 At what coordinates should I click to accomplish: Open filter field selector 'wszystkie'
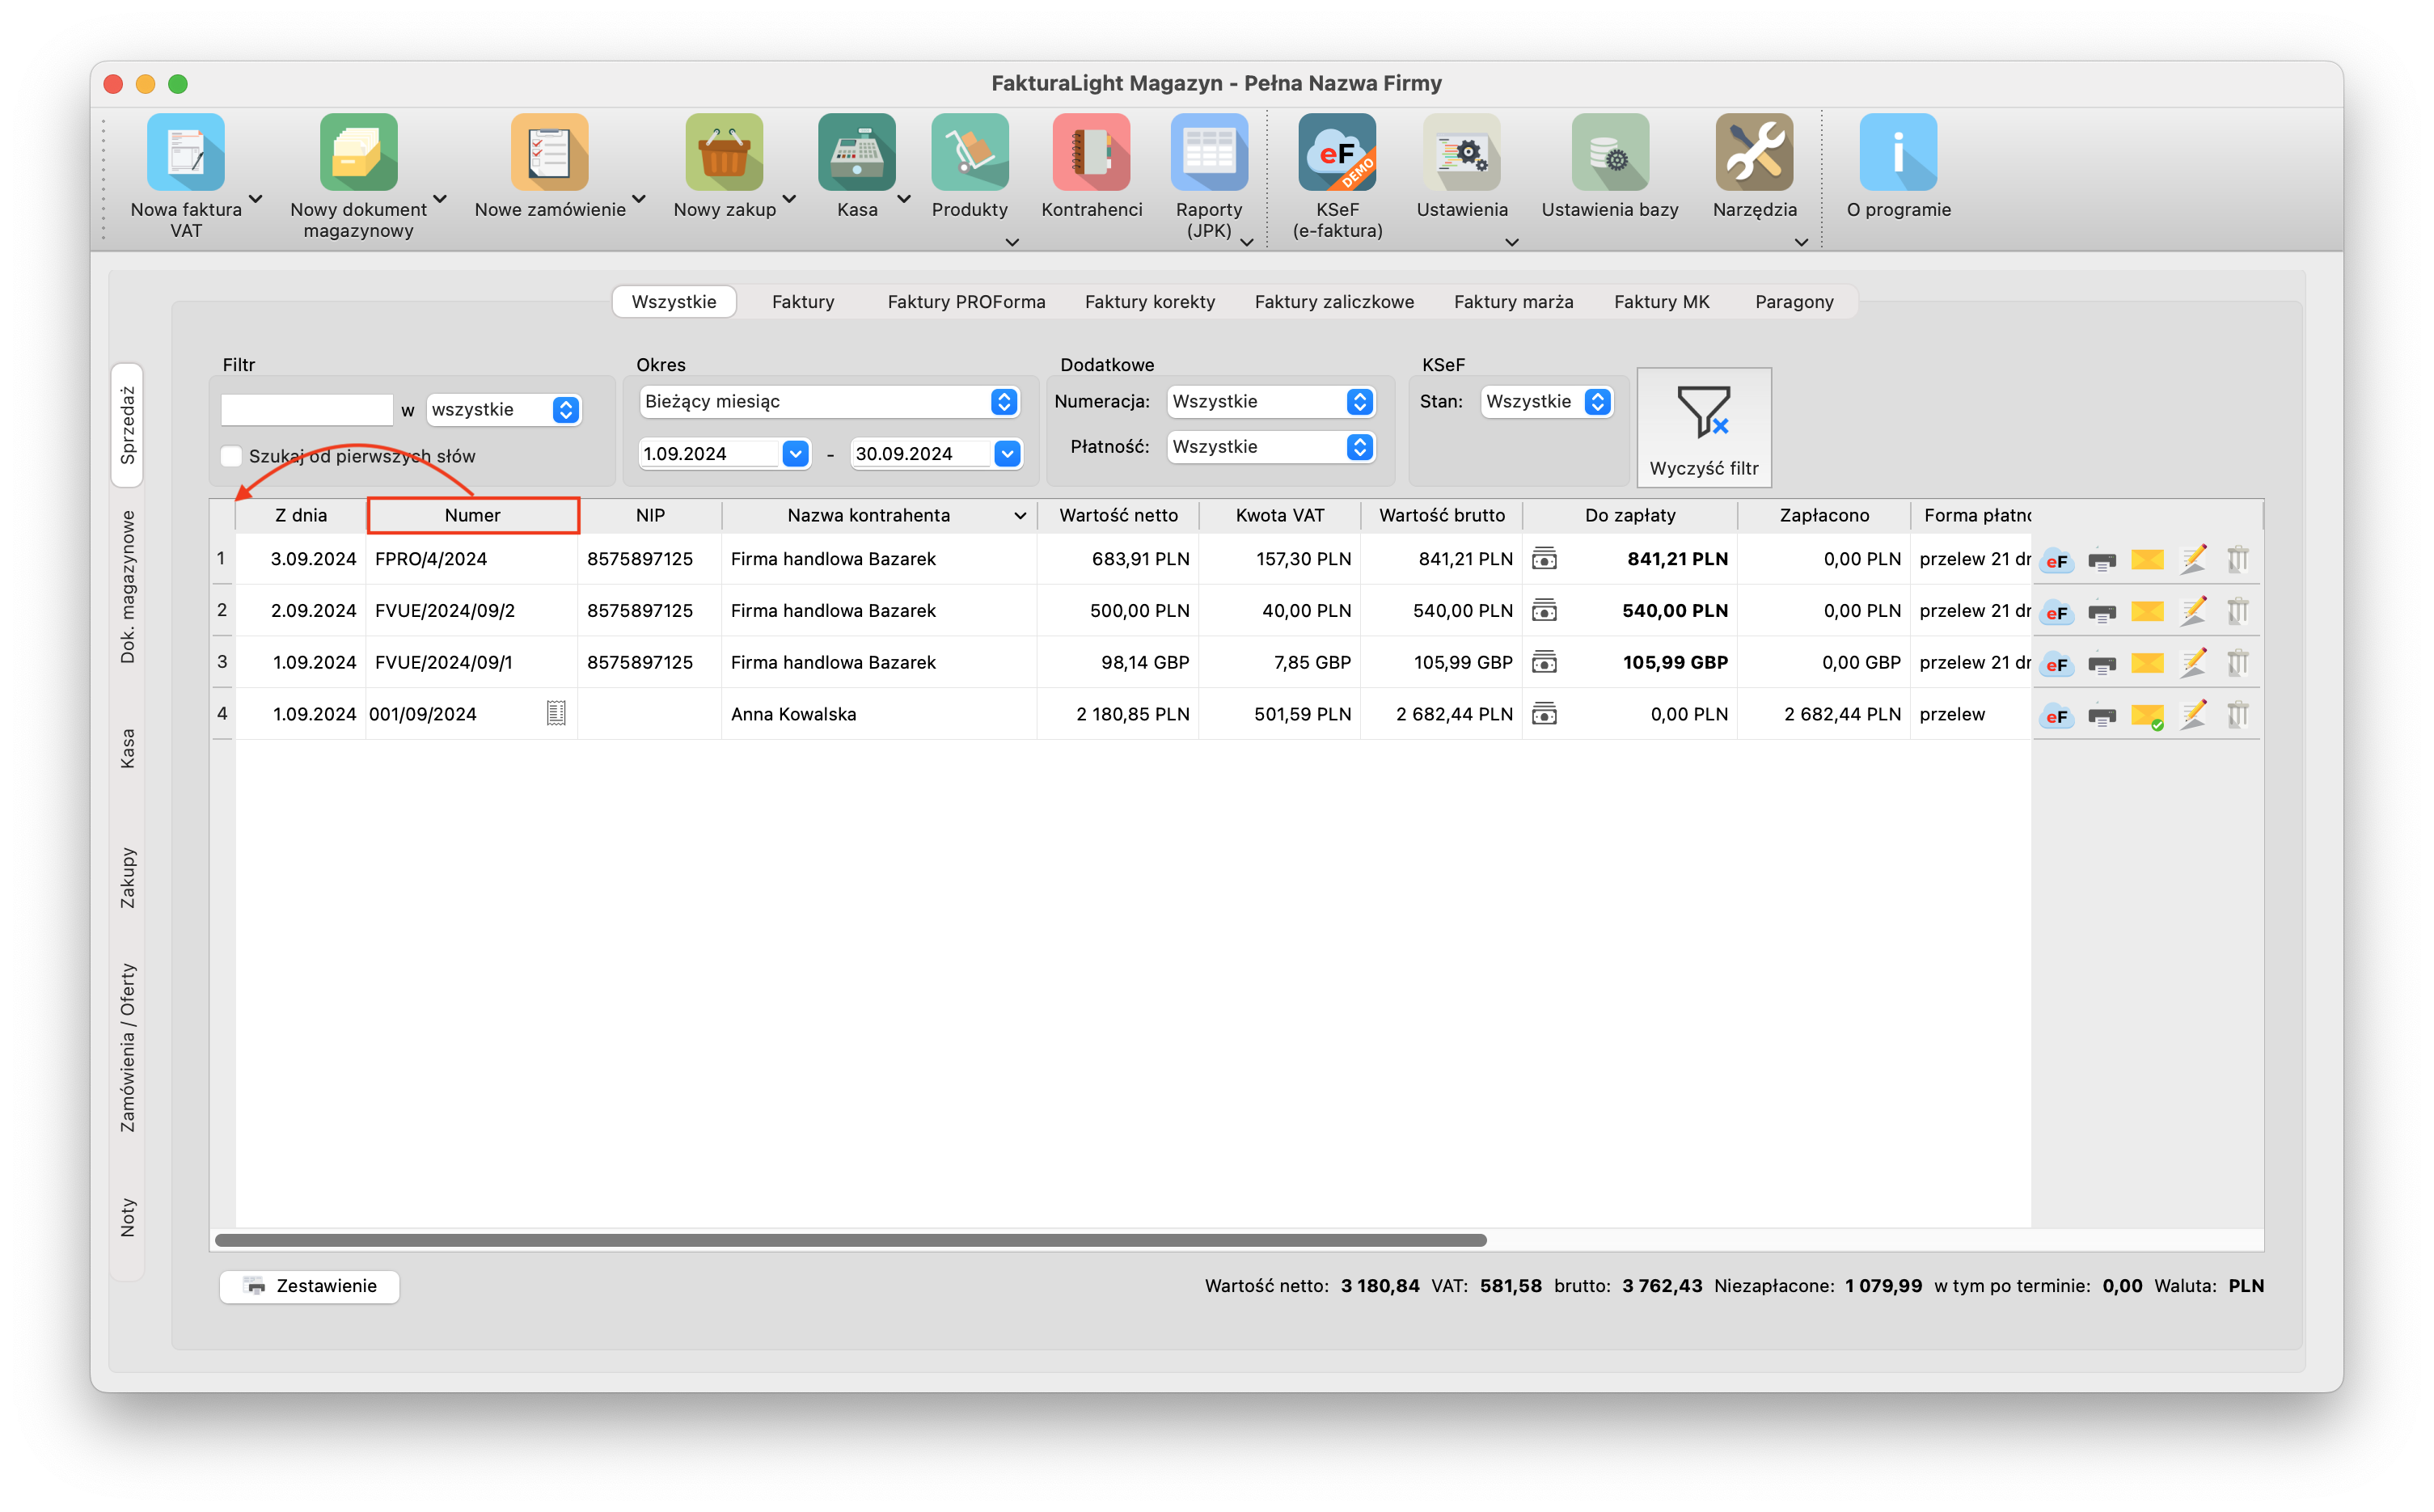click(x=504, y=409)
